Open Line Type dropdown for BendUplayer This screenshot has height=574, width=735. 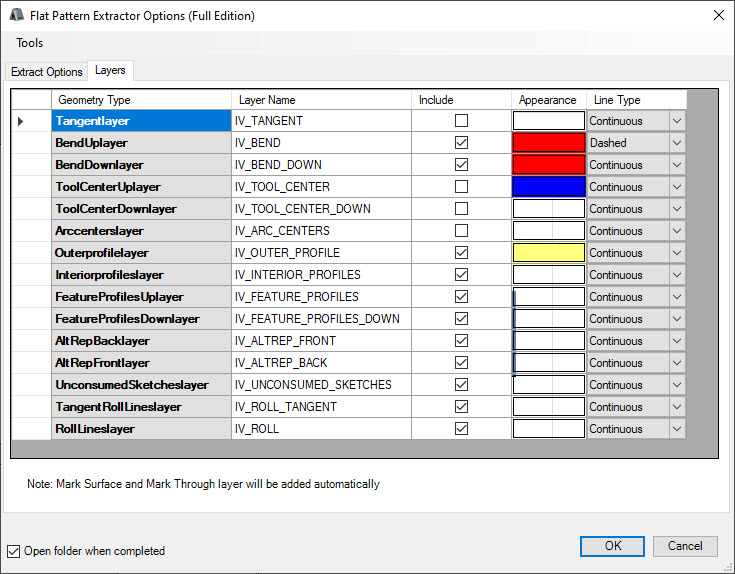[x=677, y=143]
